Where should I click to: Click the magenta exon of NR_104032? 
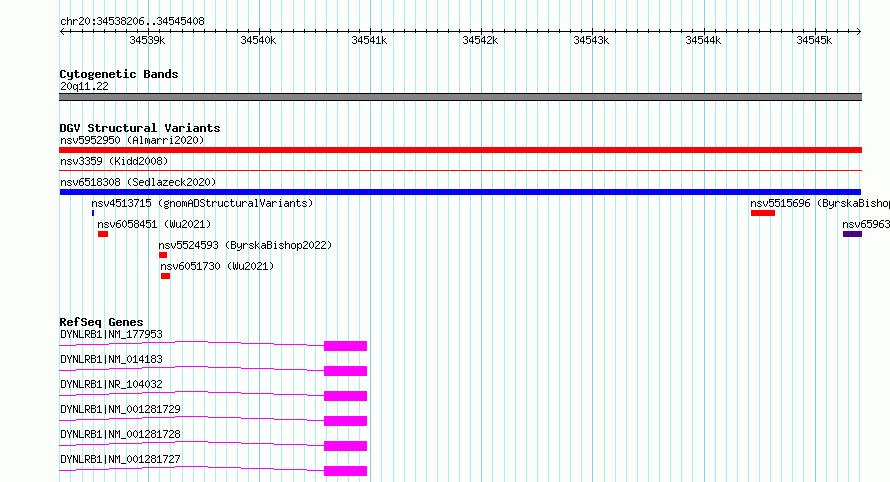coord(346,396)
